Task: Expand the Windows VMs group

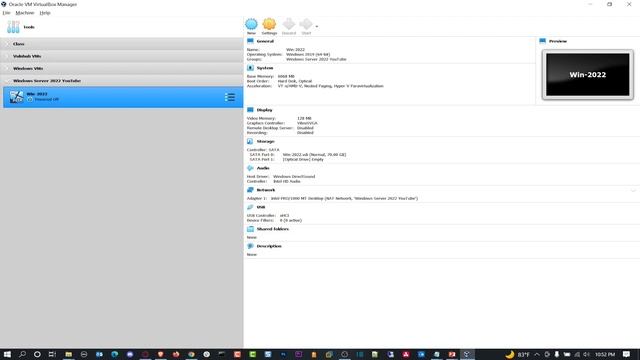Action: point(122,68)
